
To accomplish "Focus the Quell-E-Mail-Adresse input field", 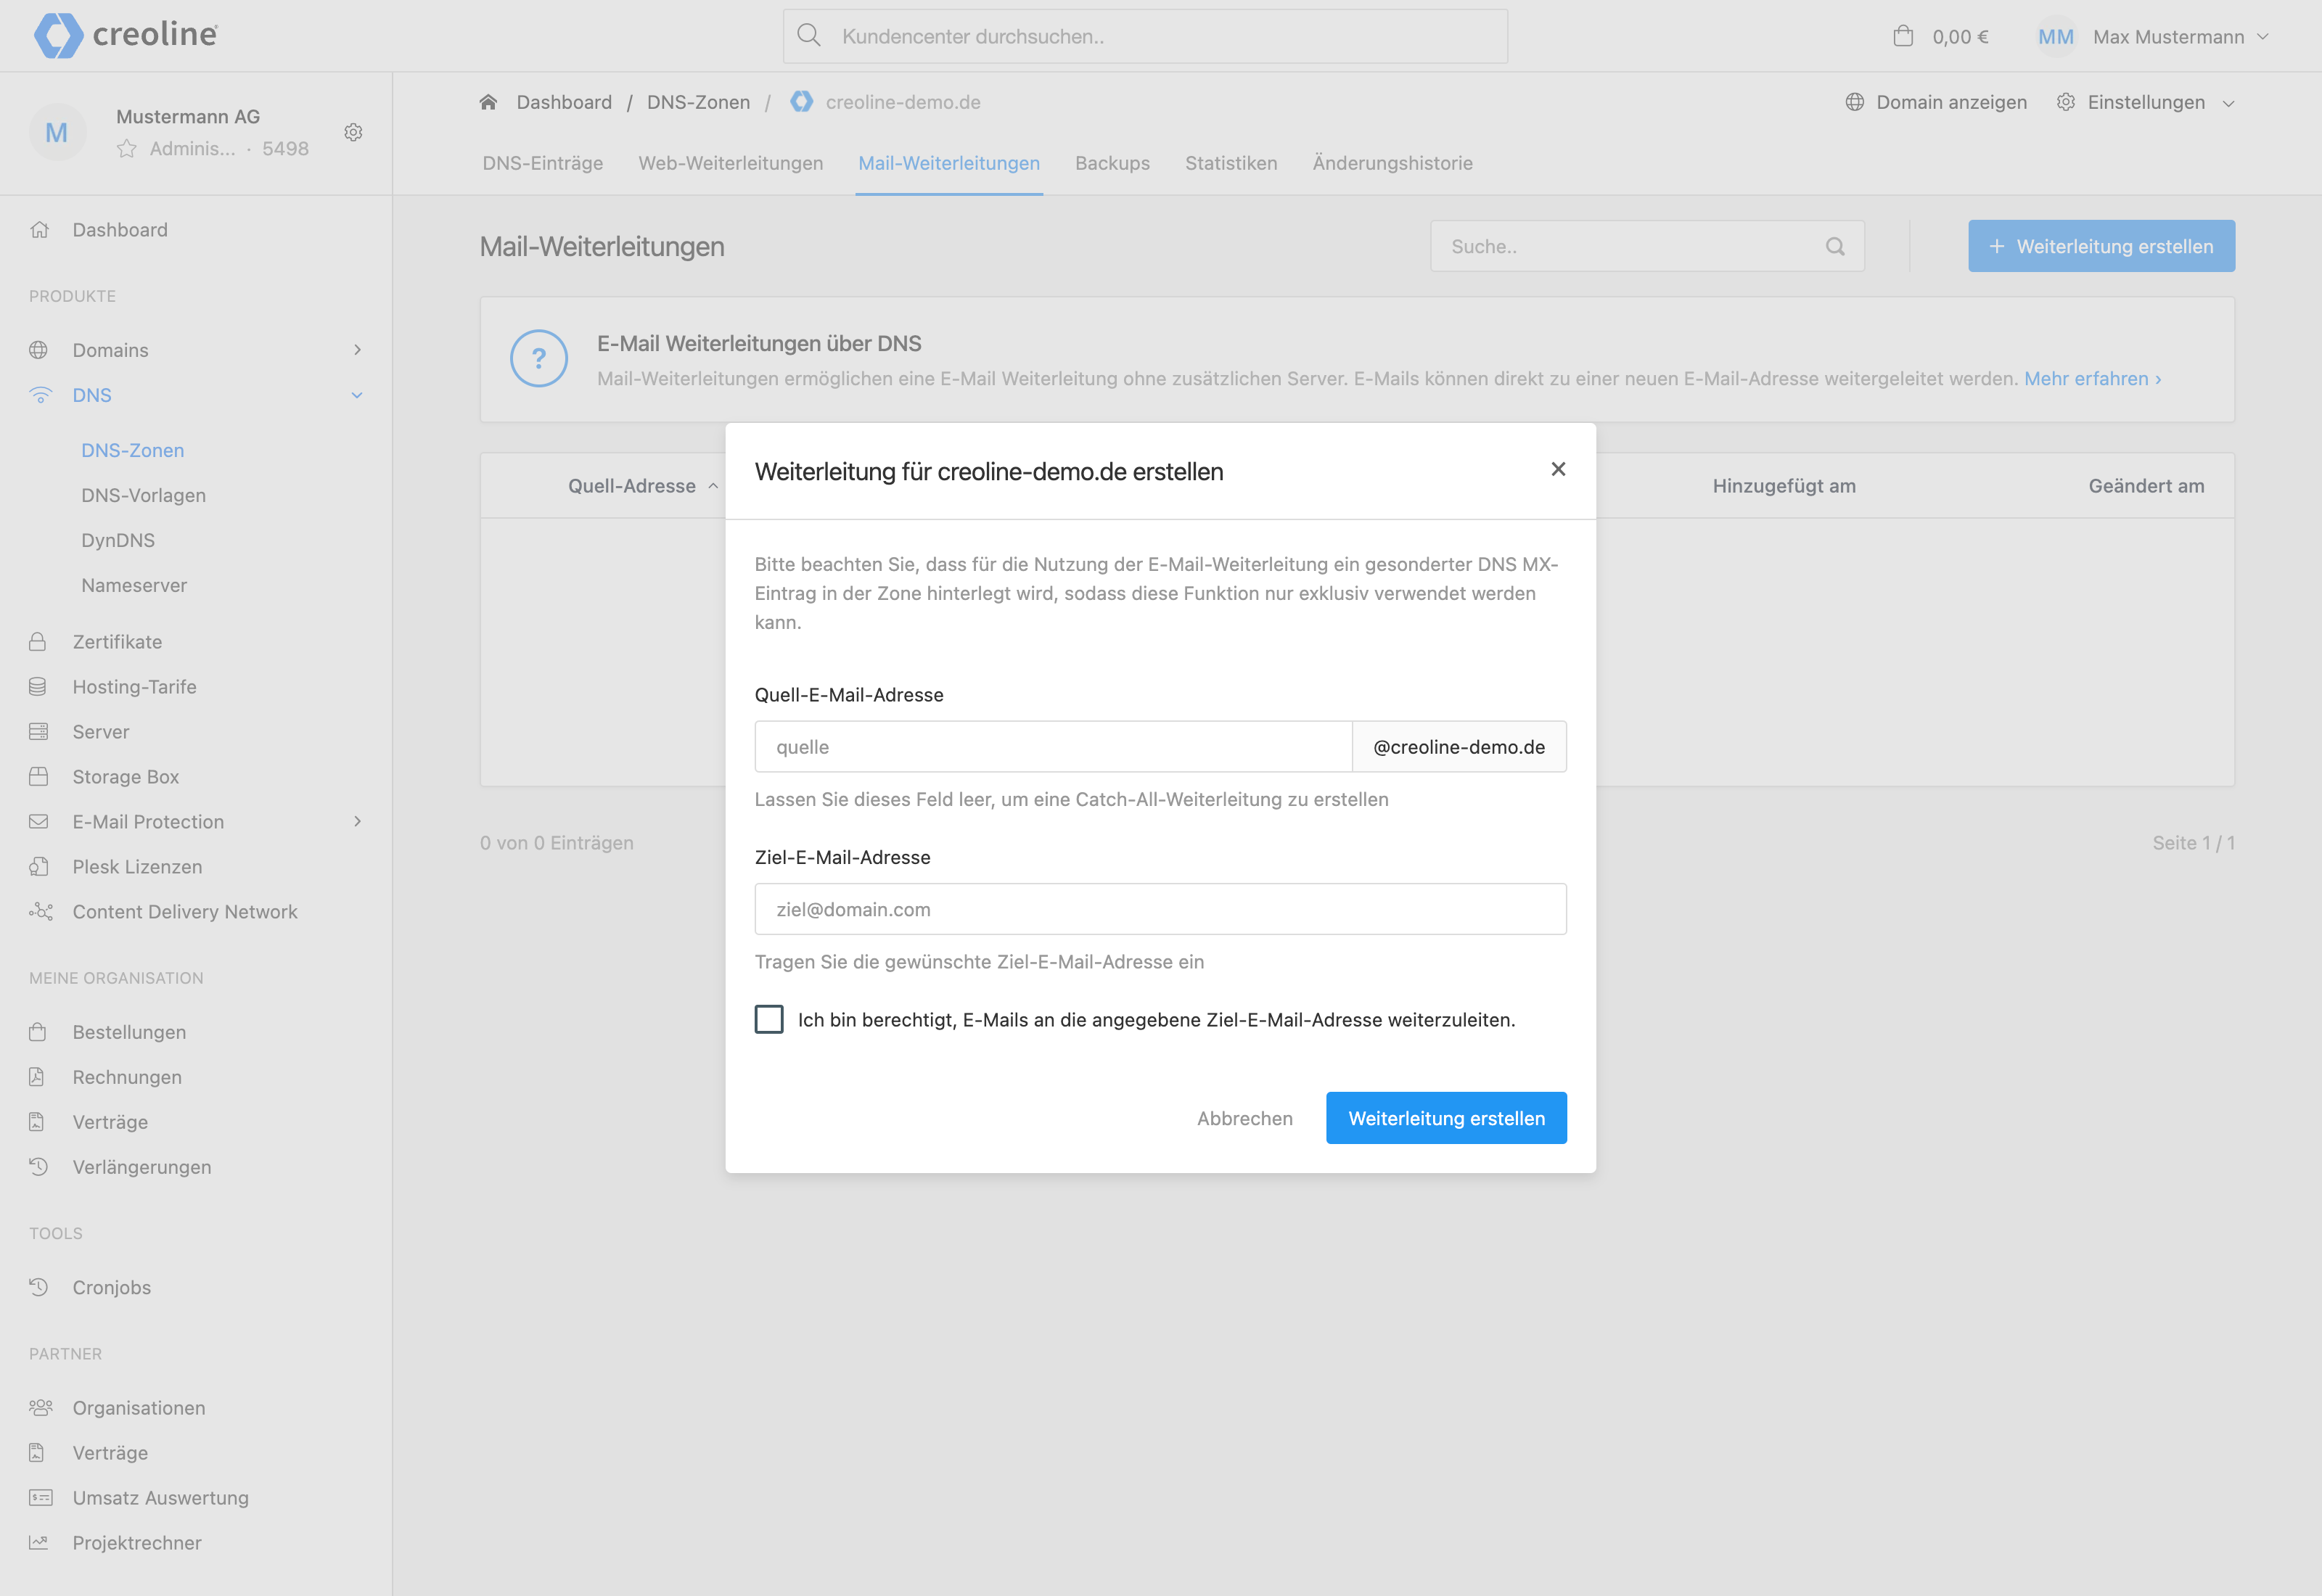I will (1053, 747).
